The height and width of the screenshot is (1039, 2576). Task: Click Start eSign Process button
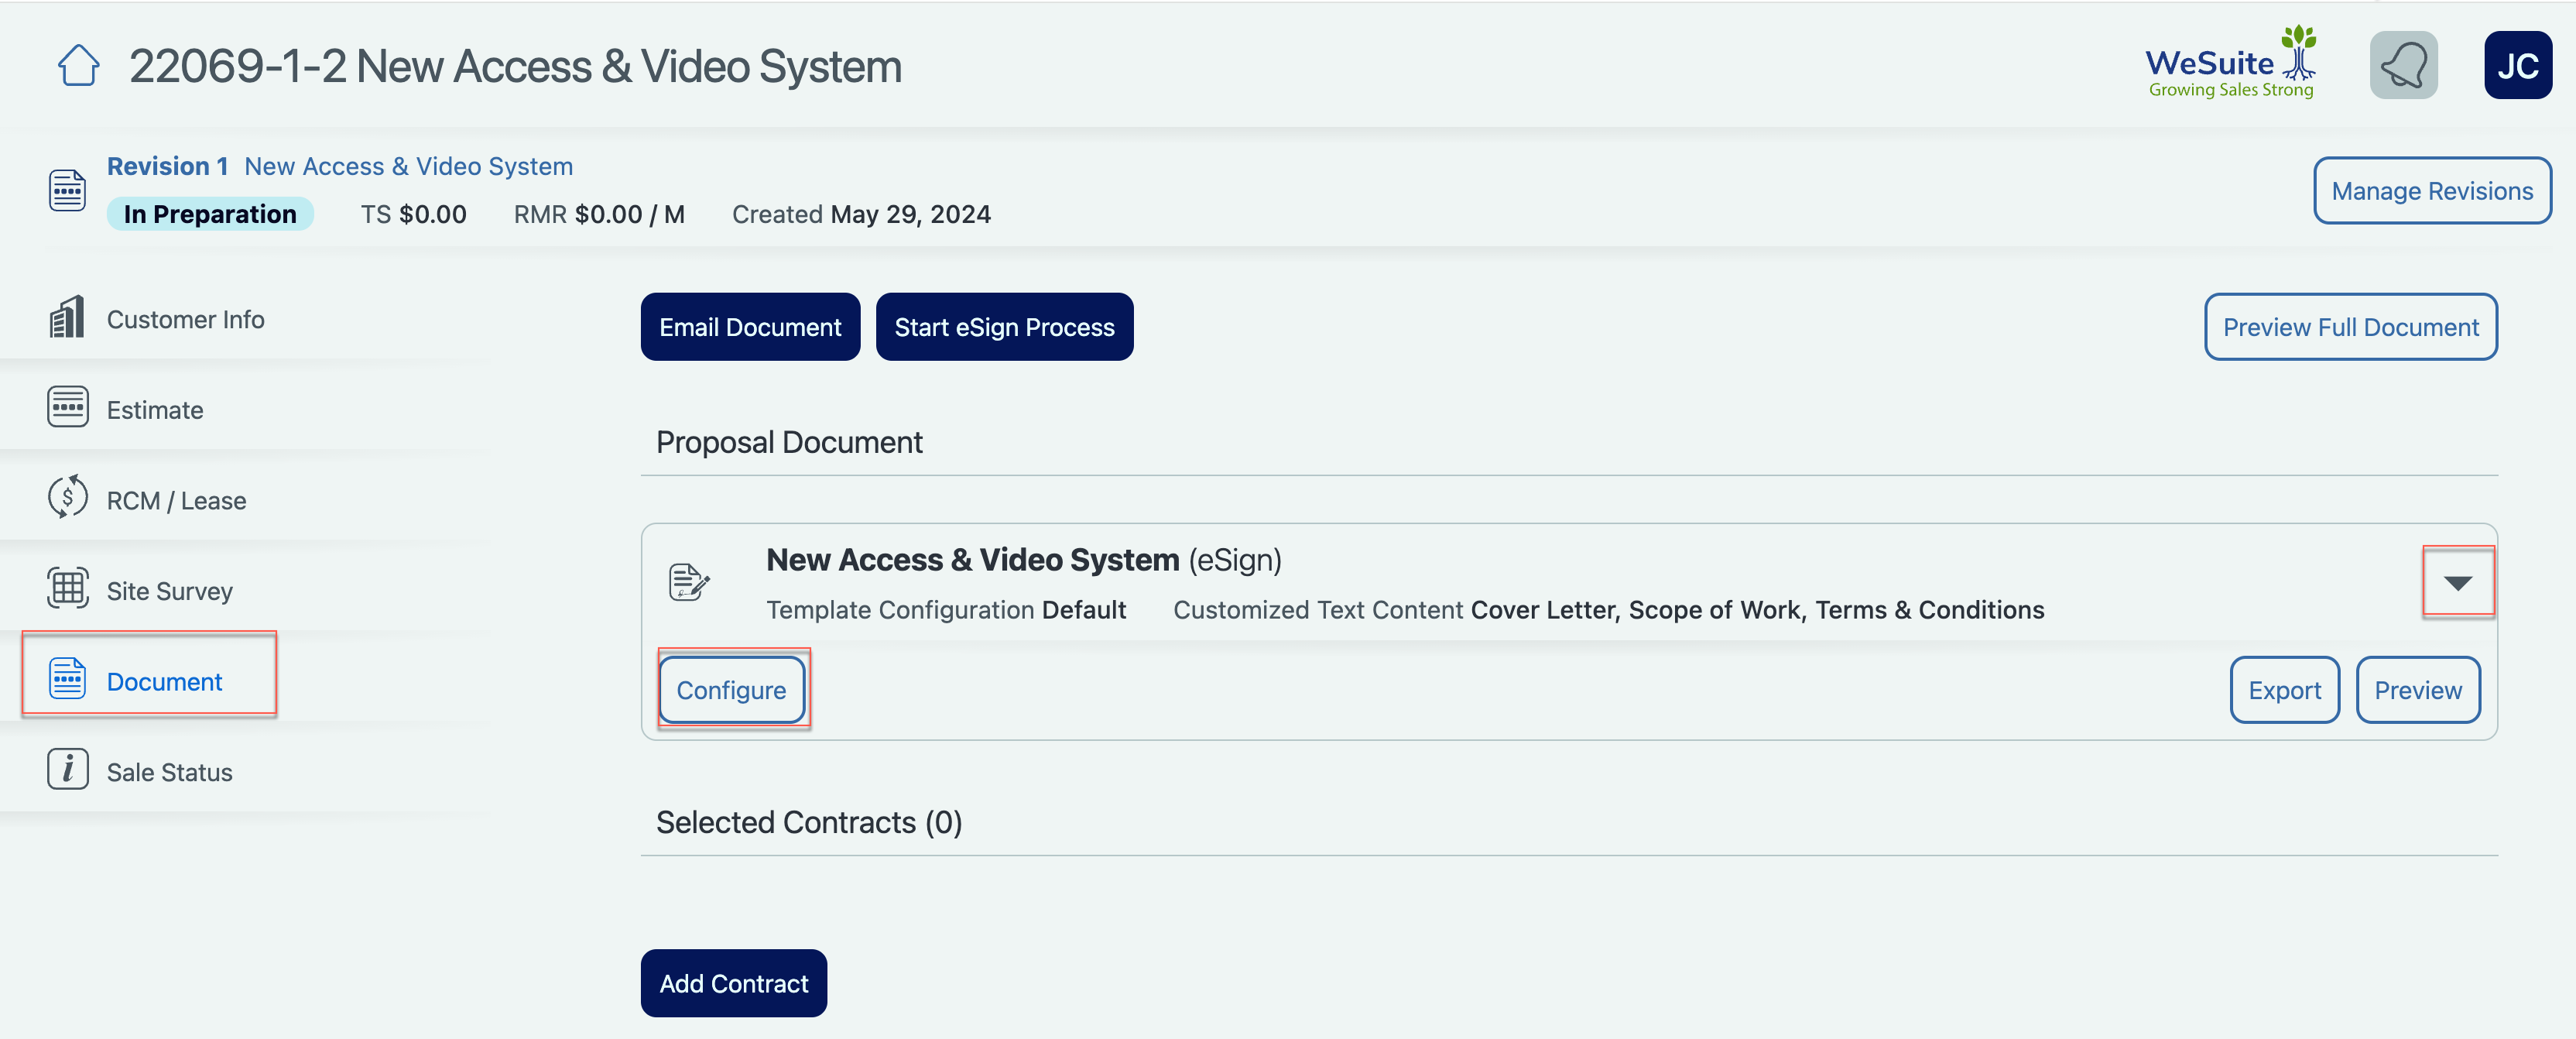[1004, 327]
